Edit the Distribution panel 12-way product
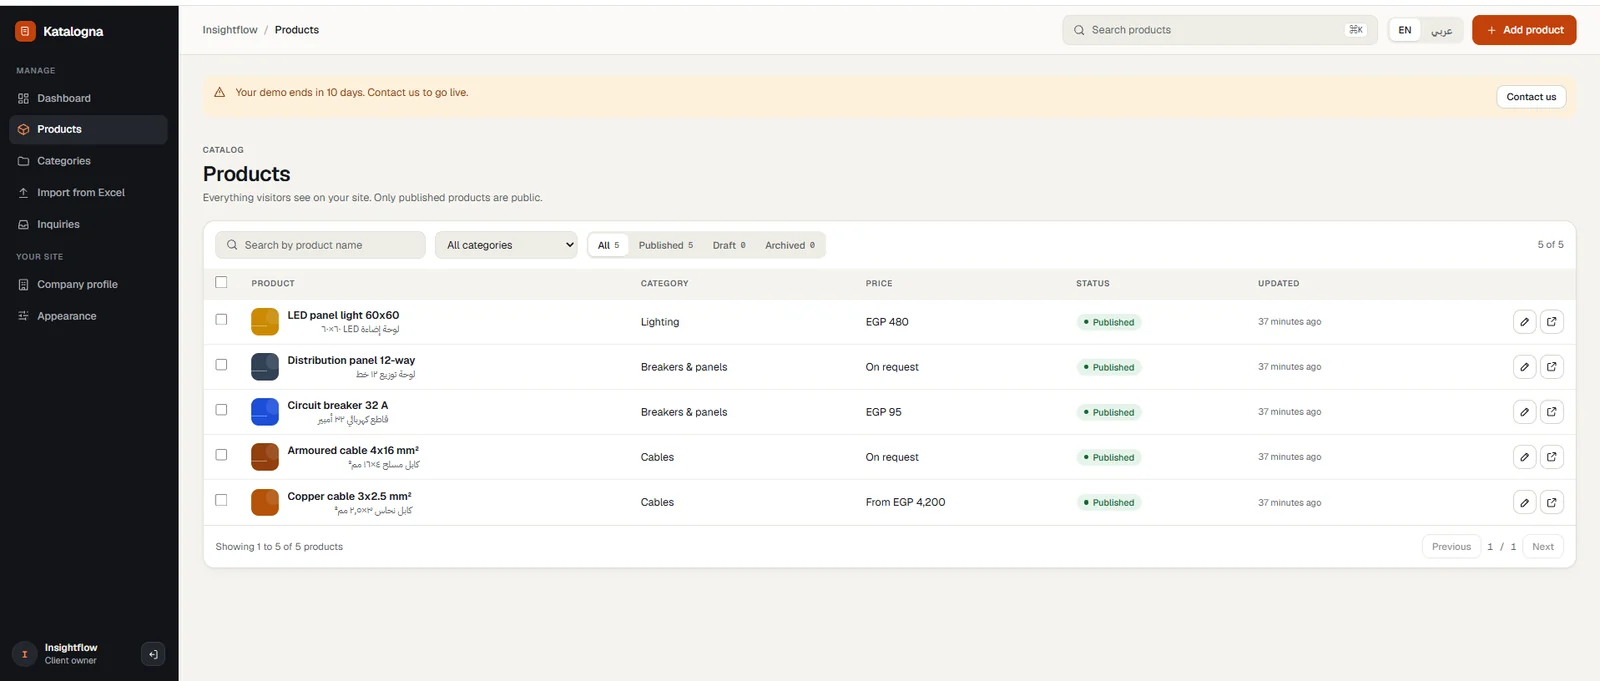 (x=1524, y=367)
